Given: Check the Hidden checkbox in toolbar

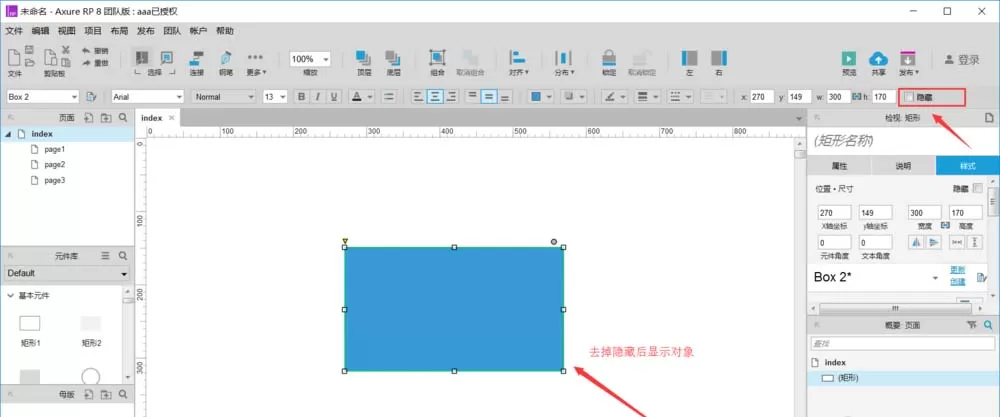Looking at the screenshot, I should [909, 97].
